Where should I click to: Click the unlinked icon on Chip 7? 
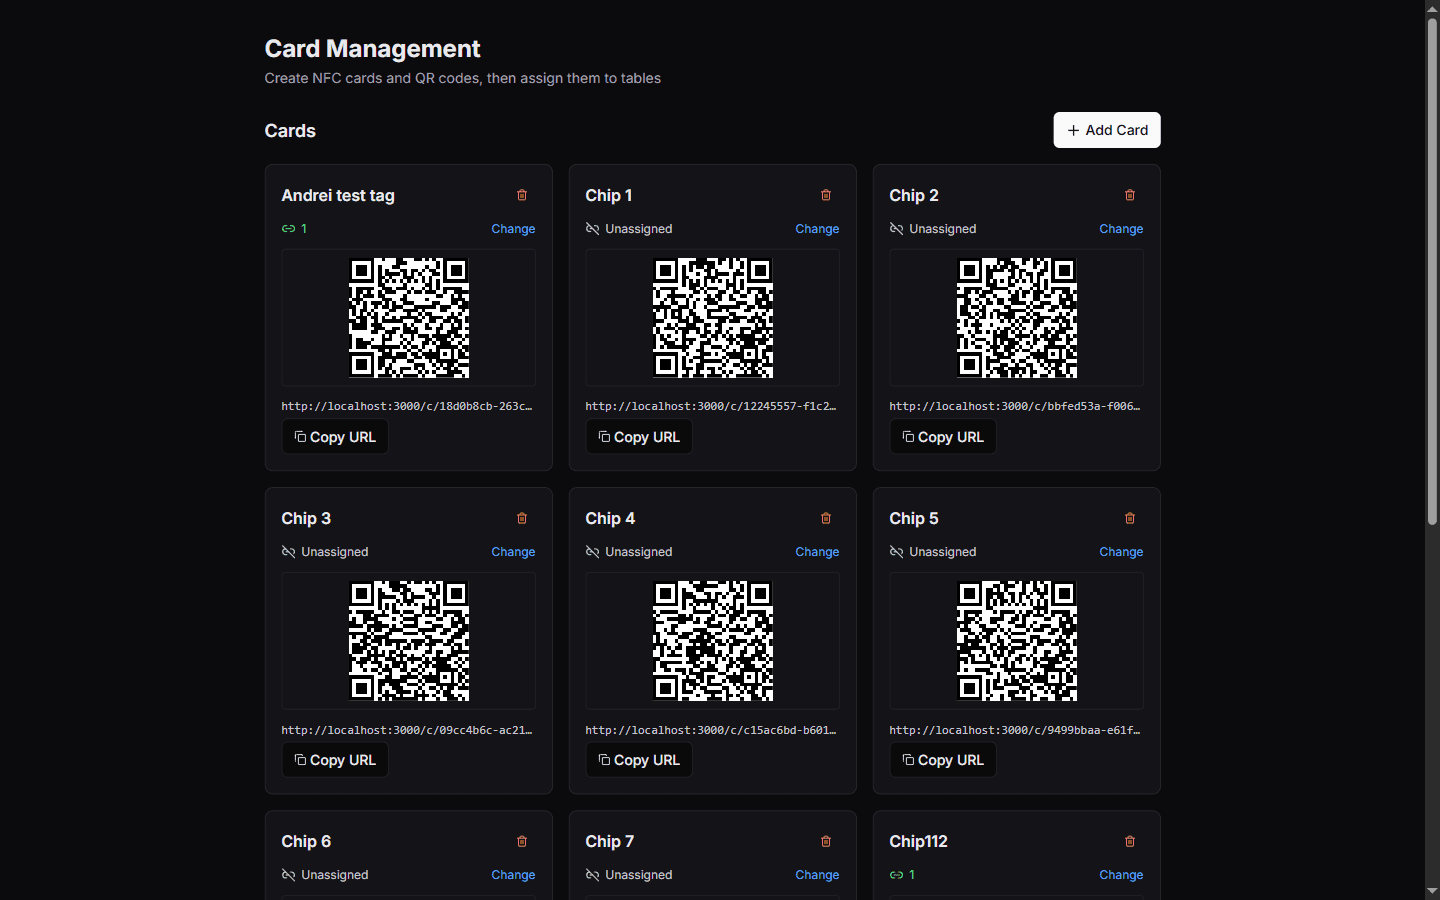[592, 875]
